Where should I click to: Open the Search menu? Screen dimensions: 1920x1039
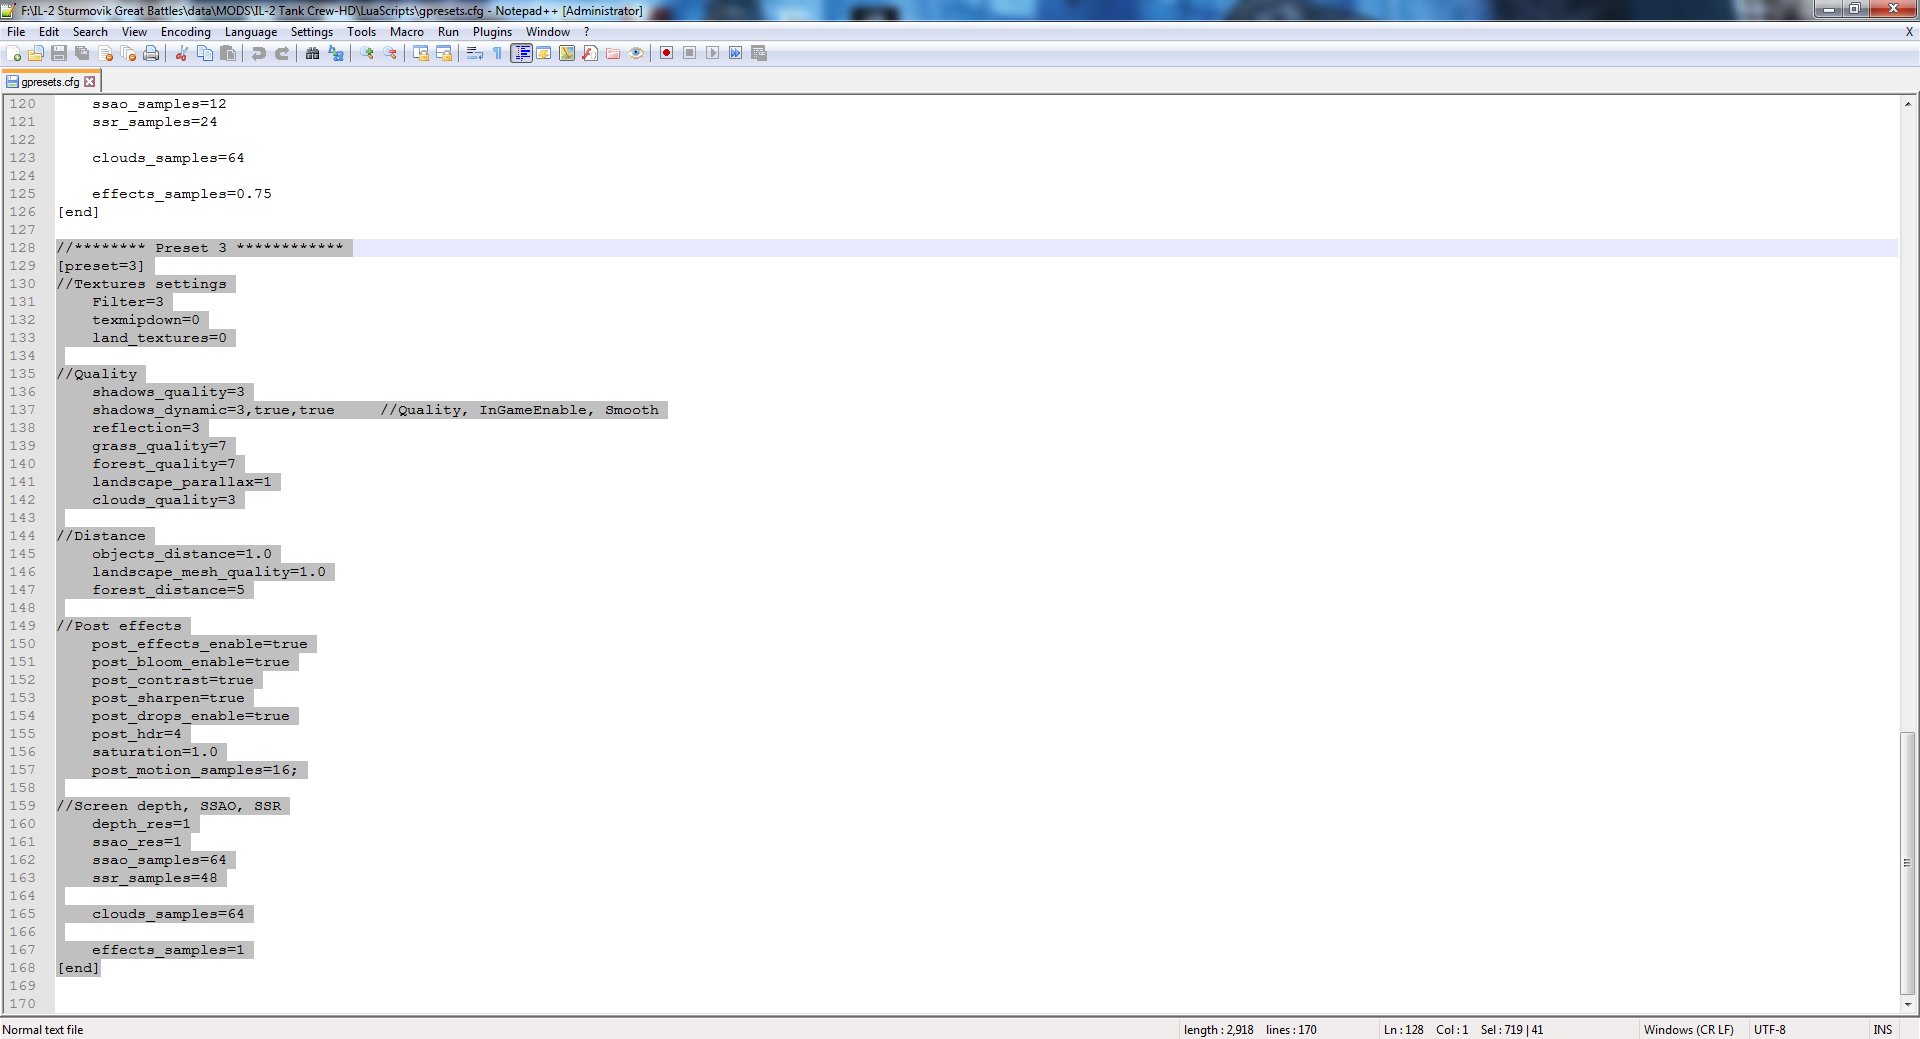coord(90,32)
